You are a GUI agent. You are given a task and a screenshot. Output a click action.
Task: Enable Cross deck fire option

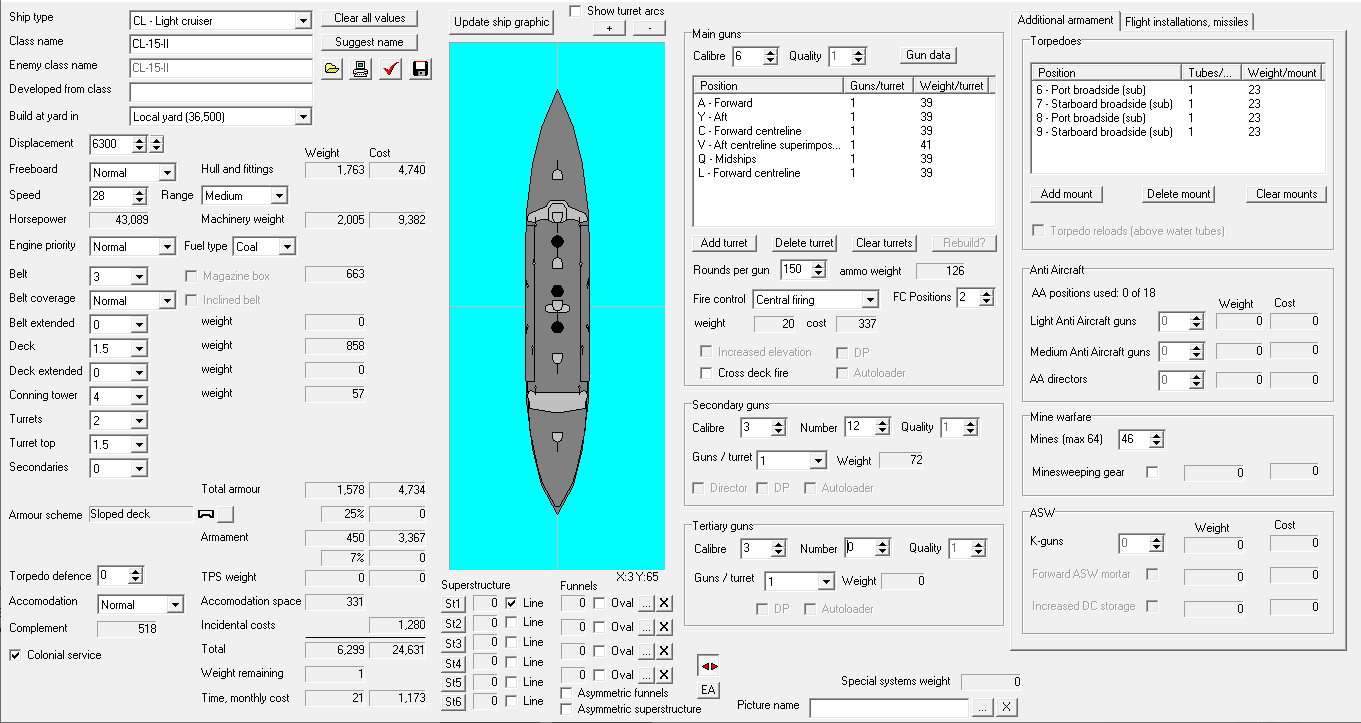pyautogui.click(x=707, y=373)
